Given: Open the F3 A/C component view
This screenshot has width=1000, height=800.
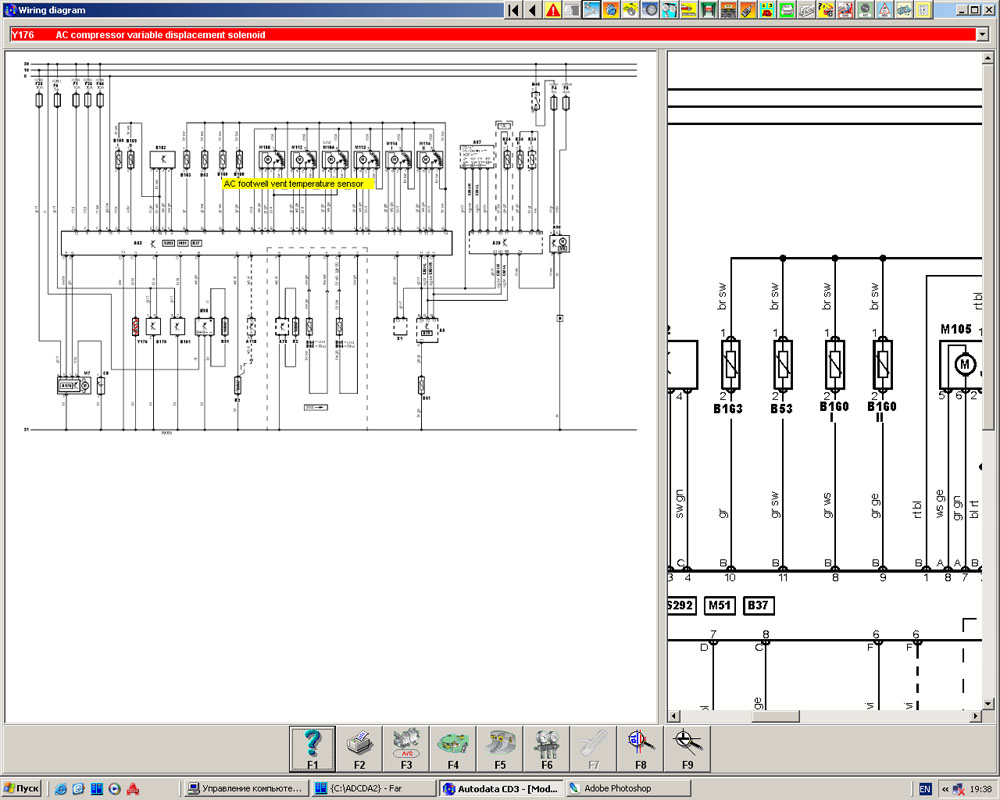Looking at the screenshot, I should pos(406,748).
